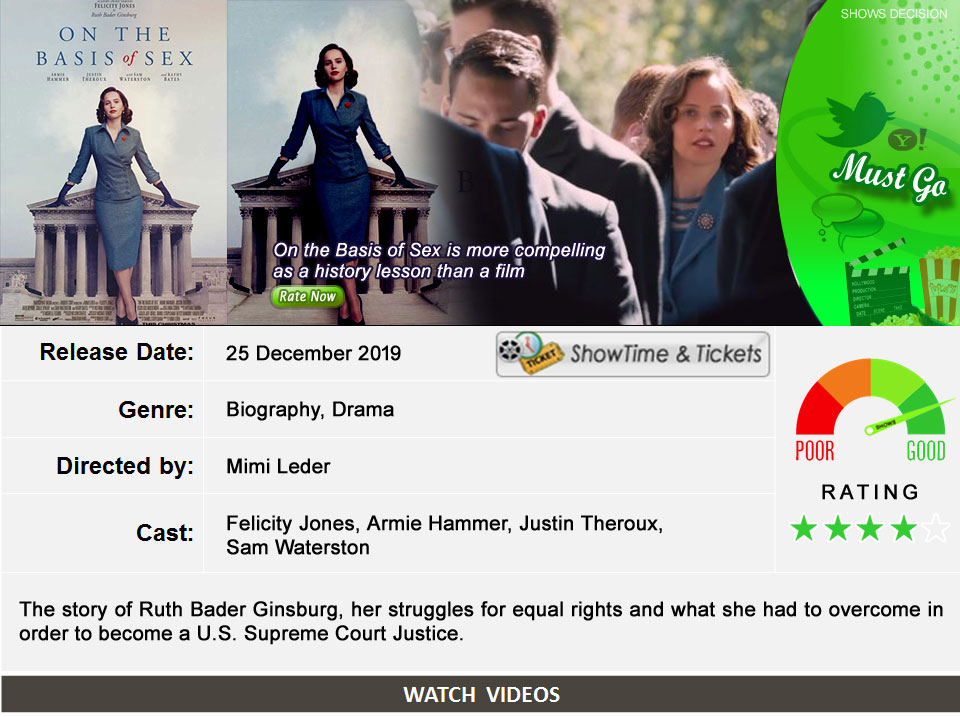960x717 pixels.
Task: Click the Must Go decision label
Action: point(889,177)
